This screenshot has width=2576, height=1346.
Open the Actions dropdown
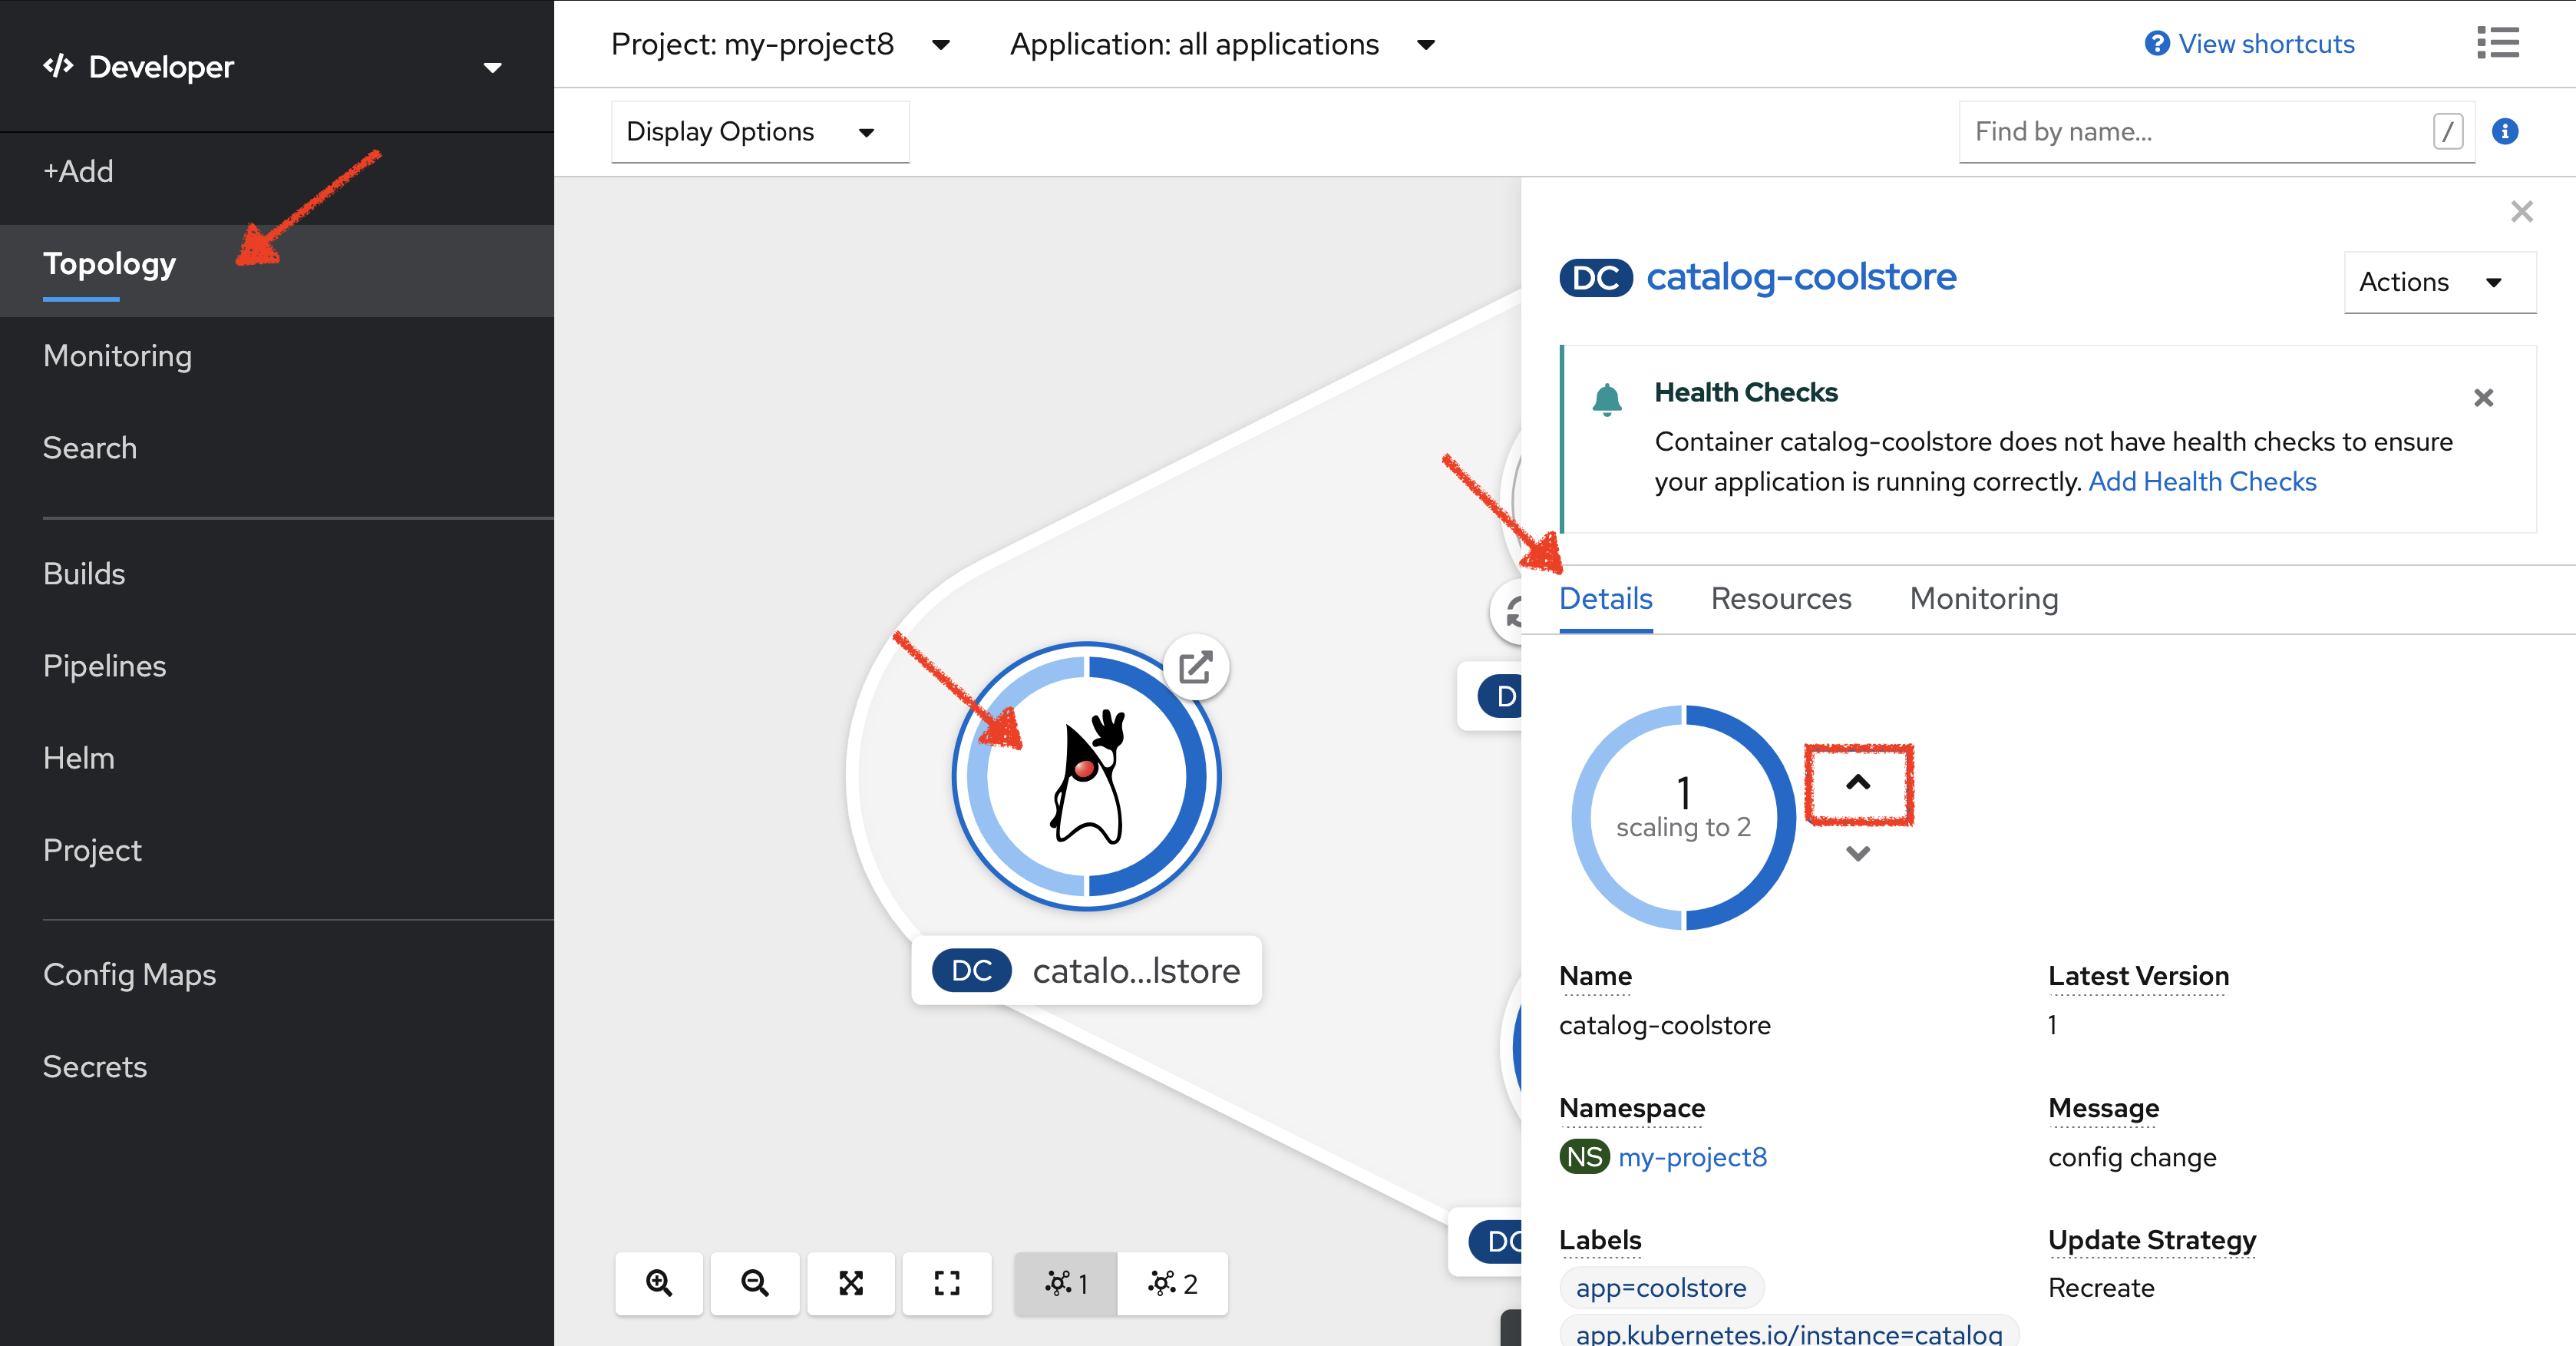[x=2439, y=282]
